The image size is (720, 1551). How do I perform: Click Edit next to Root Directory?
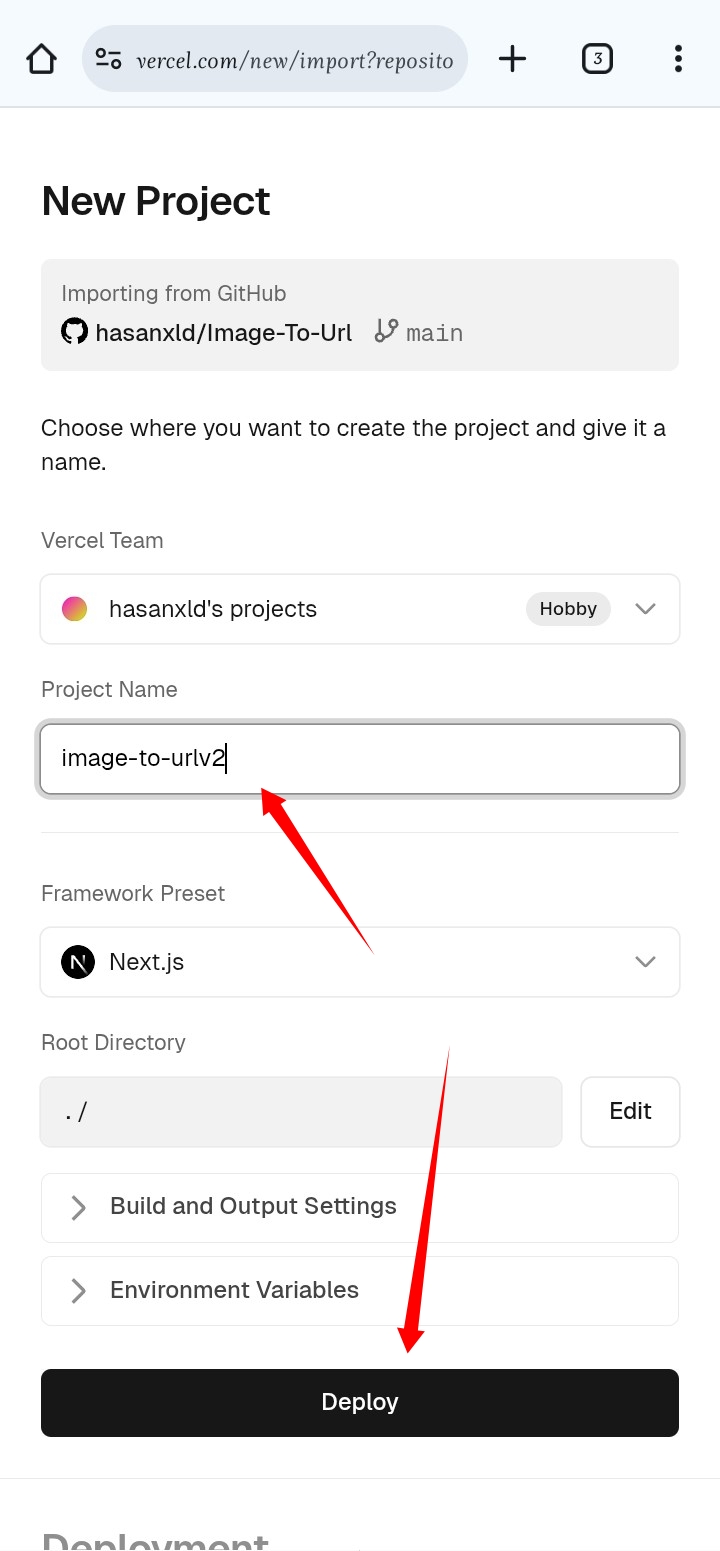click(630, 1111)
